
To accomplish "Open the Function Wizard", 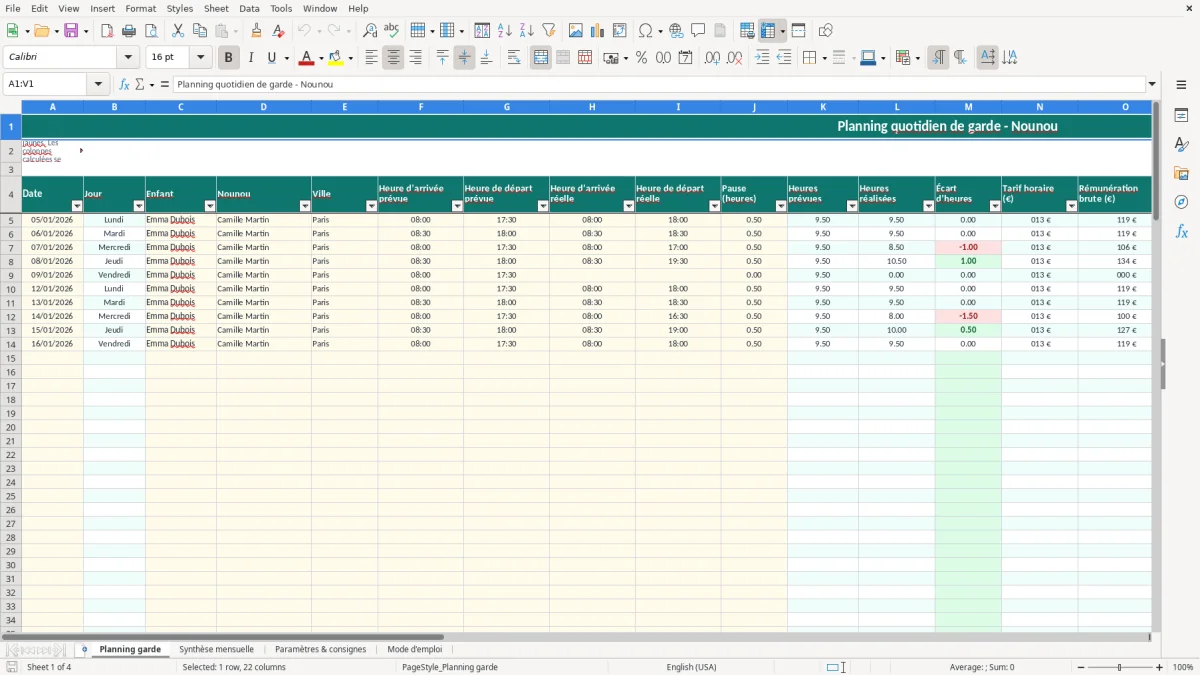I will (x=125, y=85).
